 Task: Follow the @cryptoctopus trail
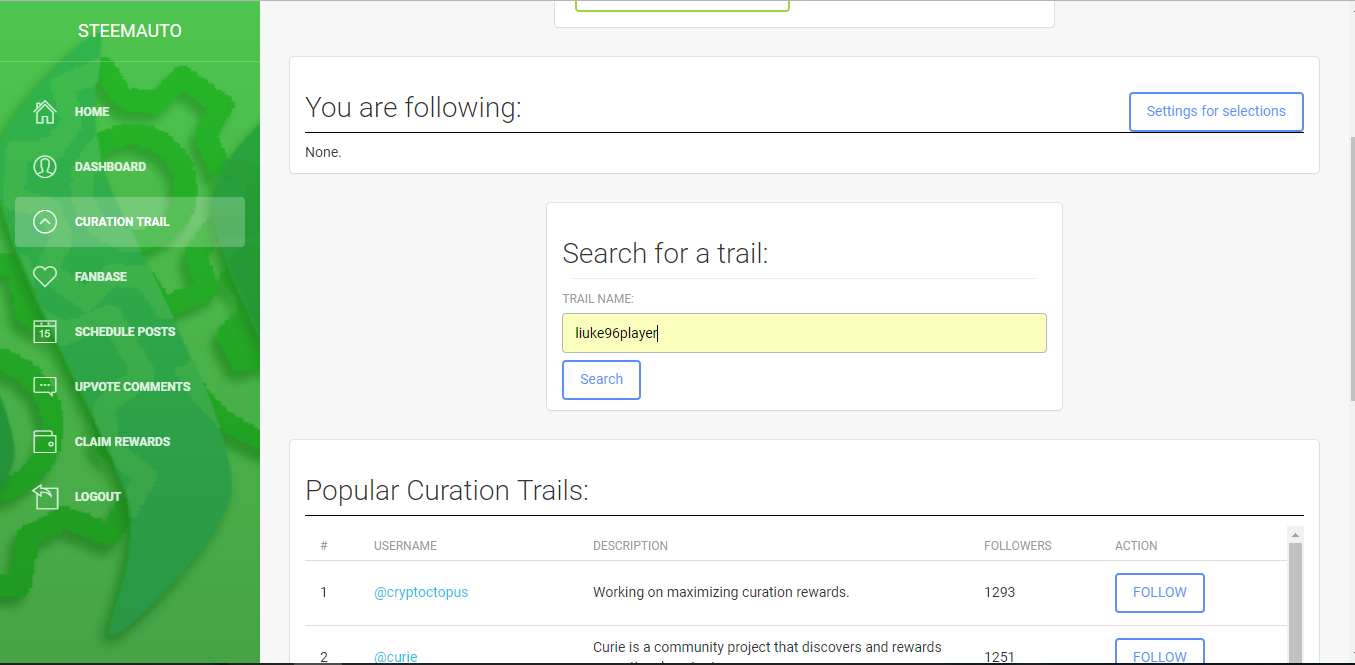pos(1160,593)
